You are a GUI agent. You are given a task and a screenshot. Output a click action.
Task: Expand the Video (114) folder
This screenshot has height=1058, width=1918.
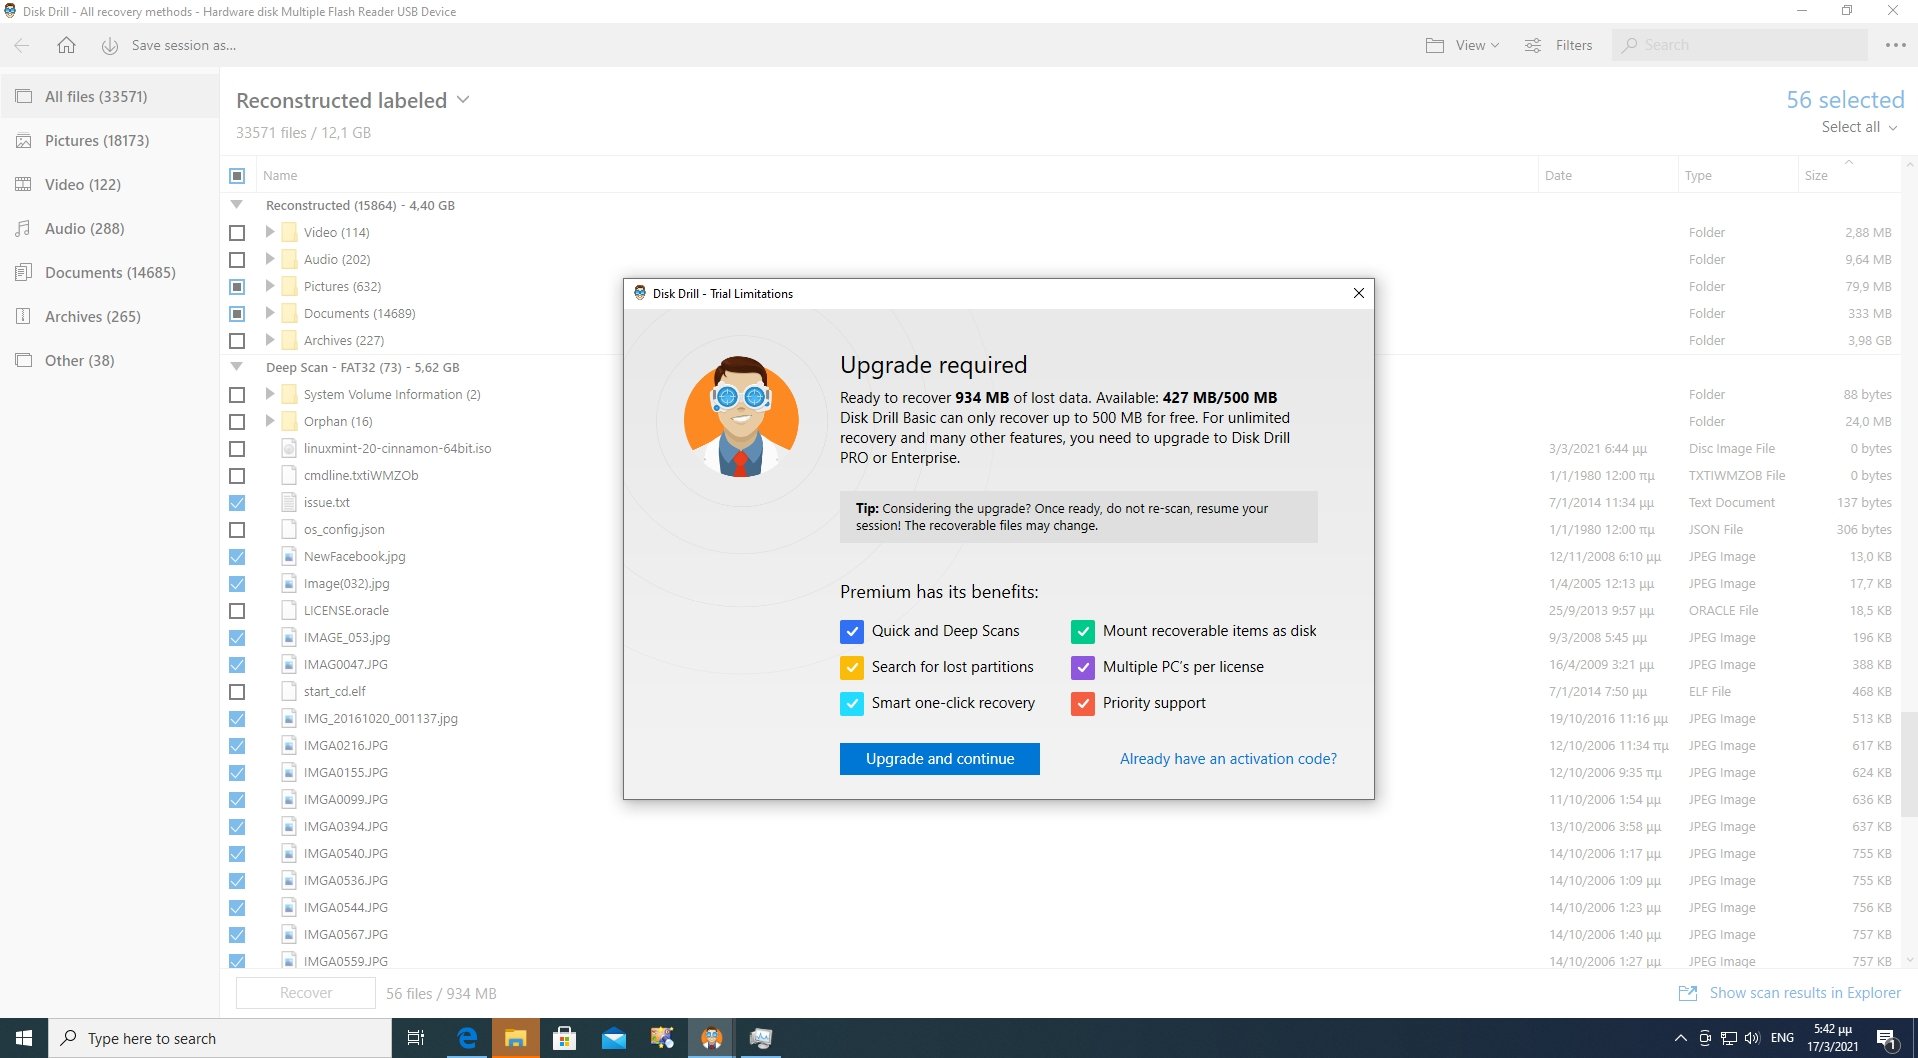tap(270, 232)
